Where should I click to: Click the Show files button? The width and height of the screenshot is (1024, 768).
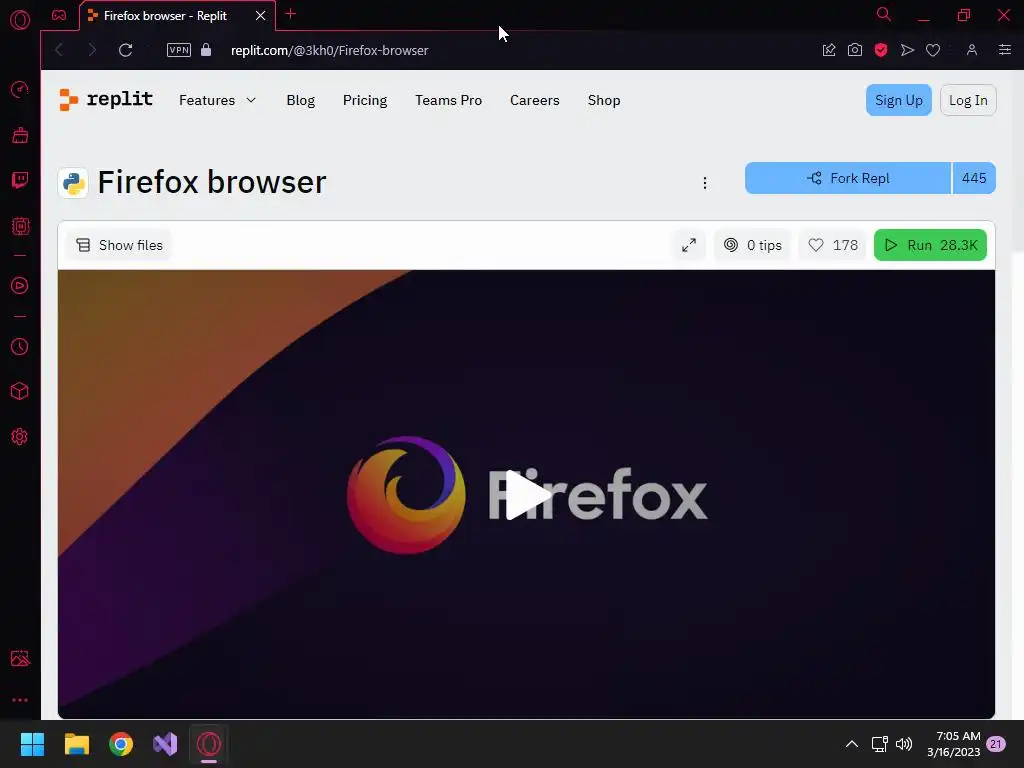[x=120, y=246]
